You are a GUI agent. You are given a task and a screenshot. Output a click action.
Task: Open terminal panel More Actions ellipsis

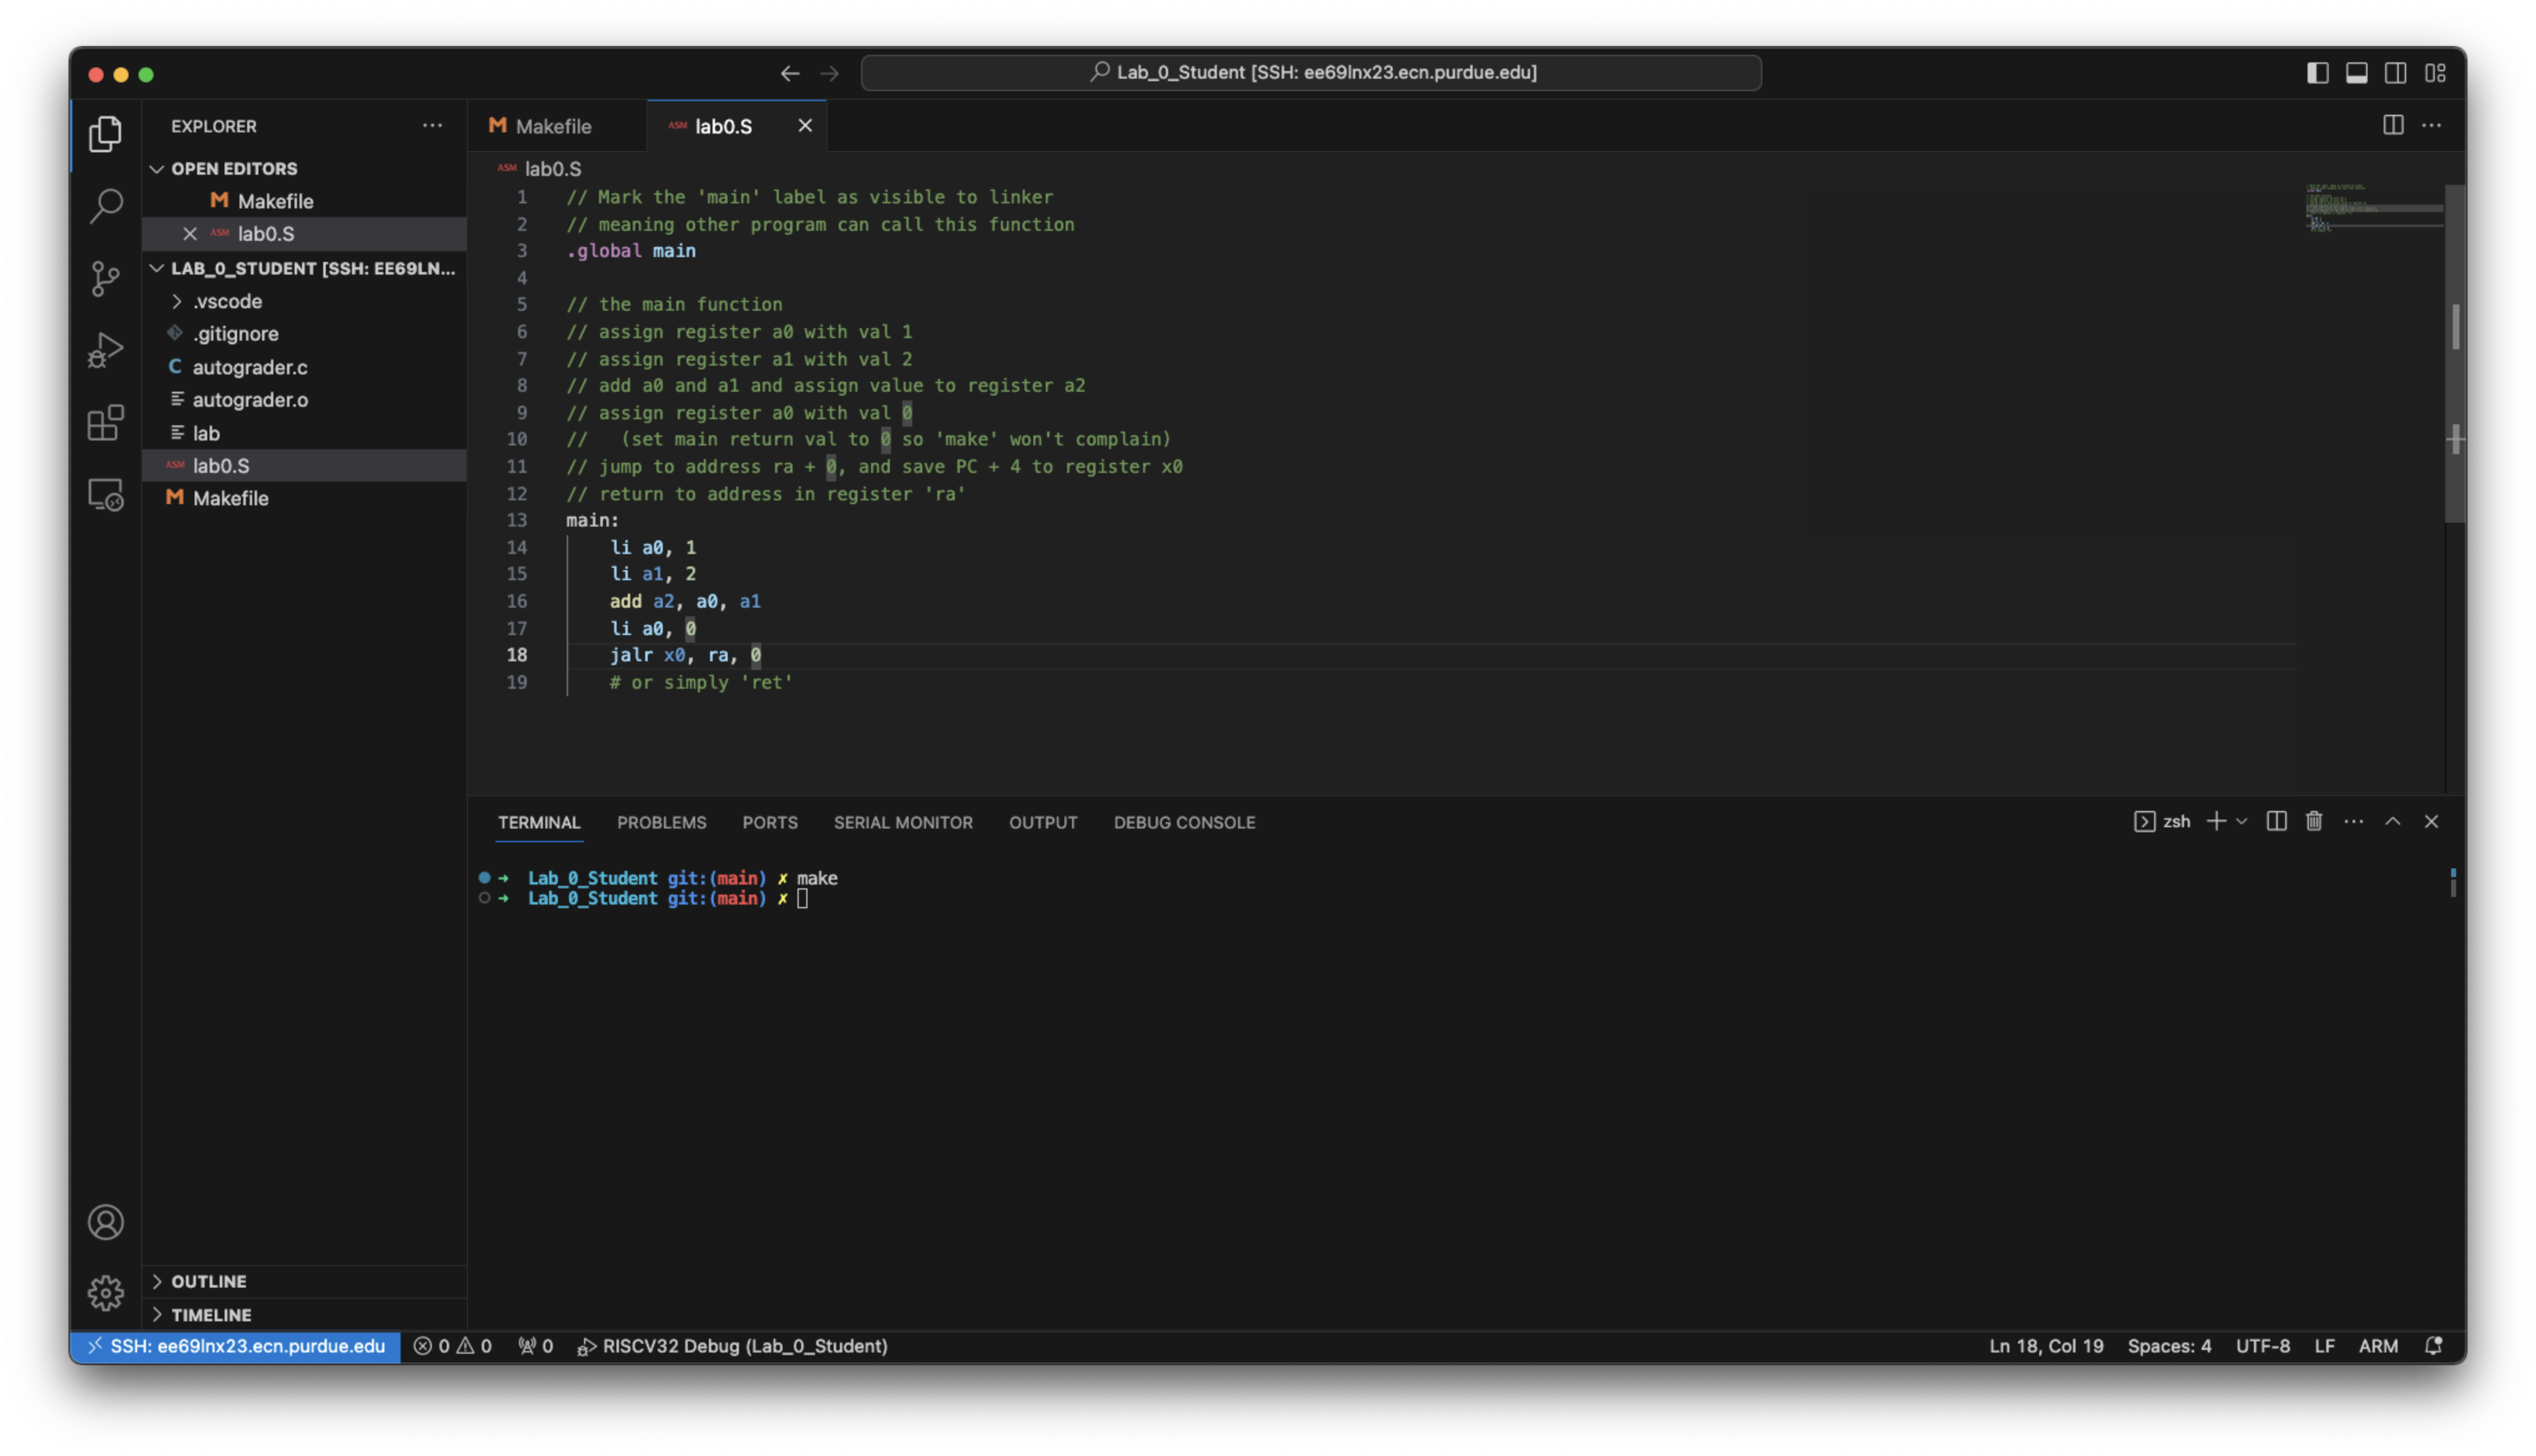click(2353, 821)
